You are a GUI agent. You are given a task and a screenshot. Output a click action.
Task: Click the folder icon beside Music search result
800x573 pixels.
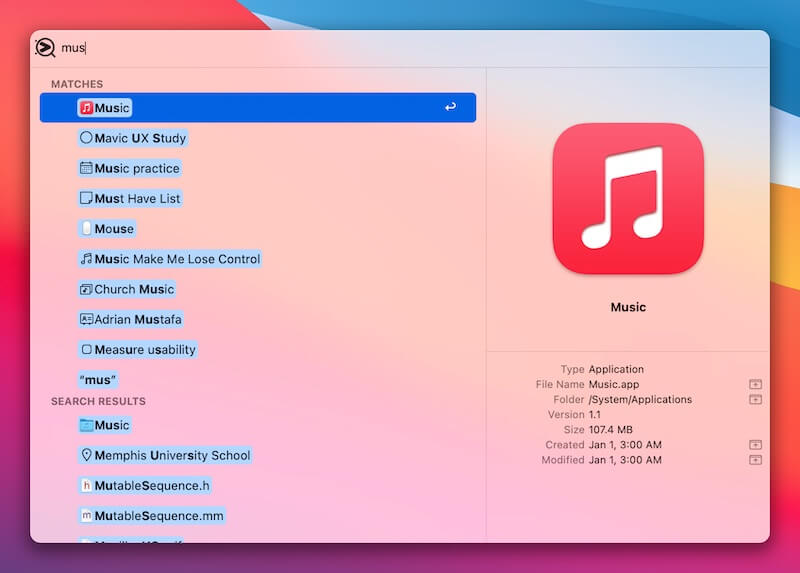(86, 425)
